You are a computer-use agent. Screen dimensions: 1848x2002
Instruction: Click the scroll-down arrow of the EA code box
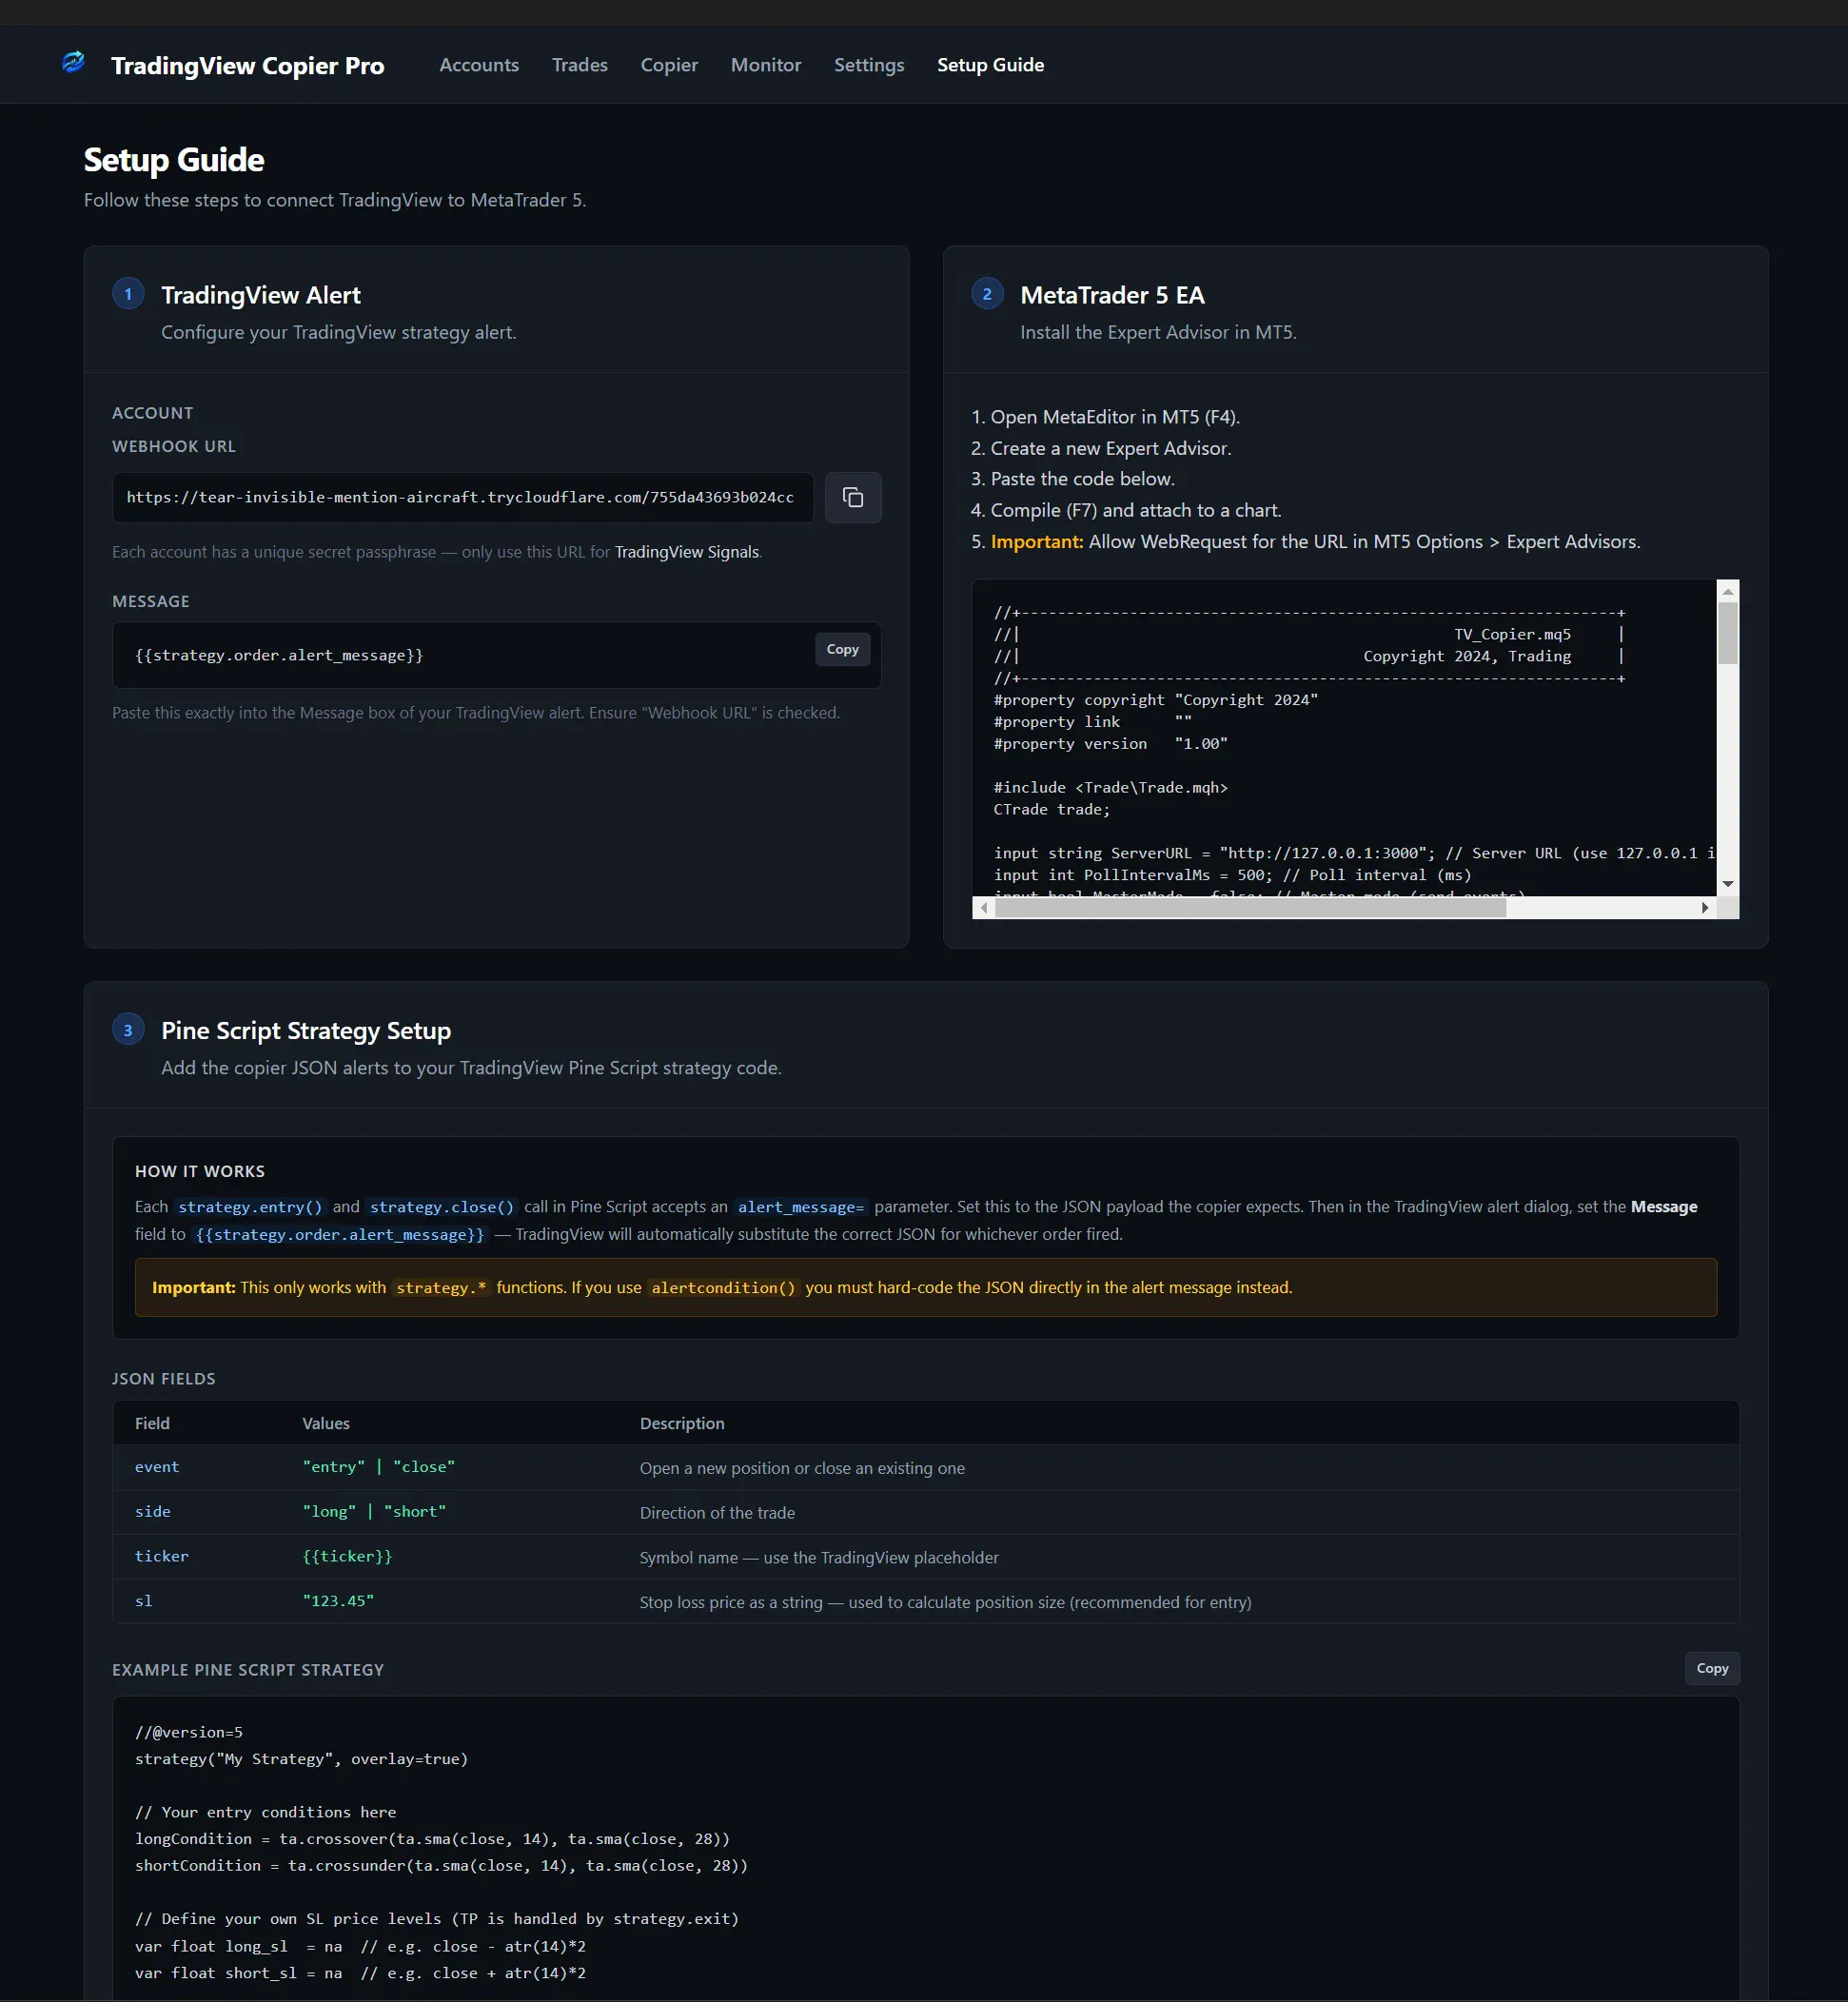pyautogui.click(x=1727, y=885)
